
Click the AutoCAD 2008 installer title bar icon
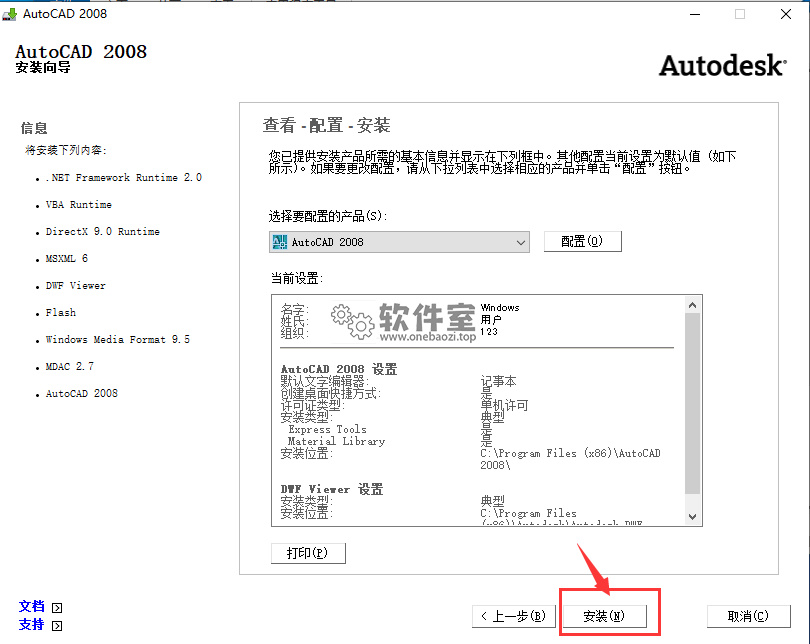pos(9,14)
